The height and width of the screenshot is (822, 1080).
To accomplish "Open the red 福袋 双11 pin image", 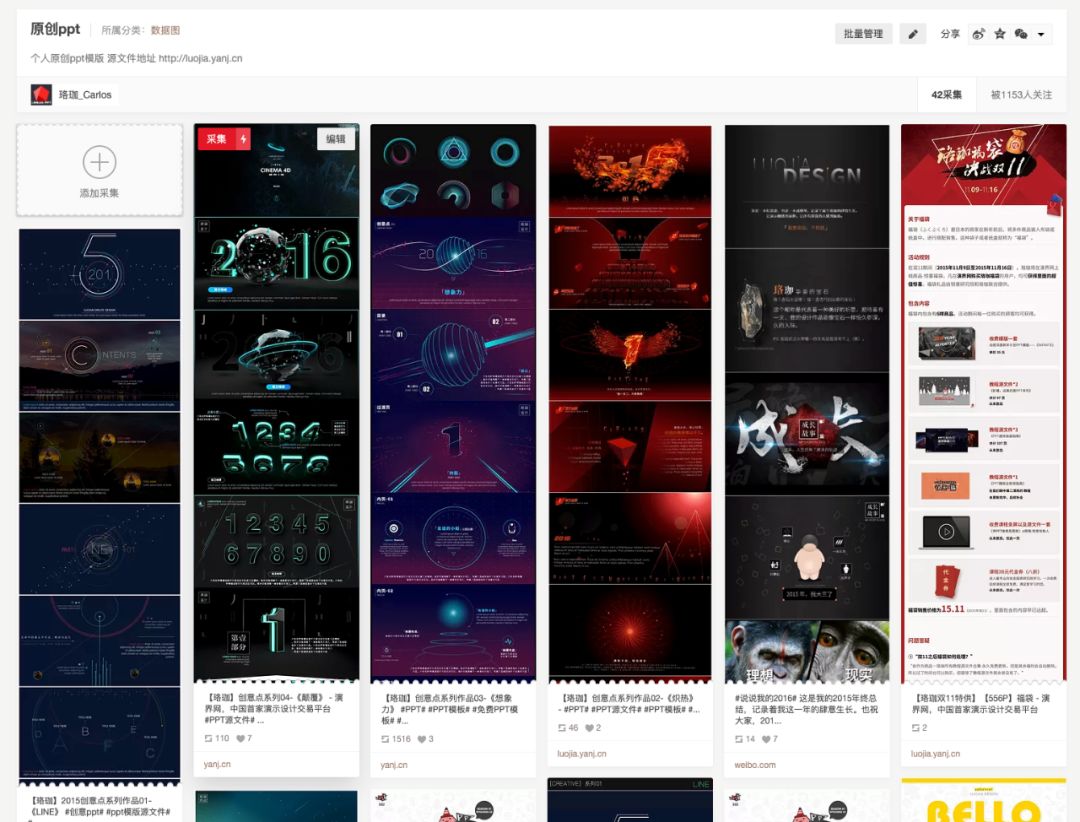I will (984, 403).
